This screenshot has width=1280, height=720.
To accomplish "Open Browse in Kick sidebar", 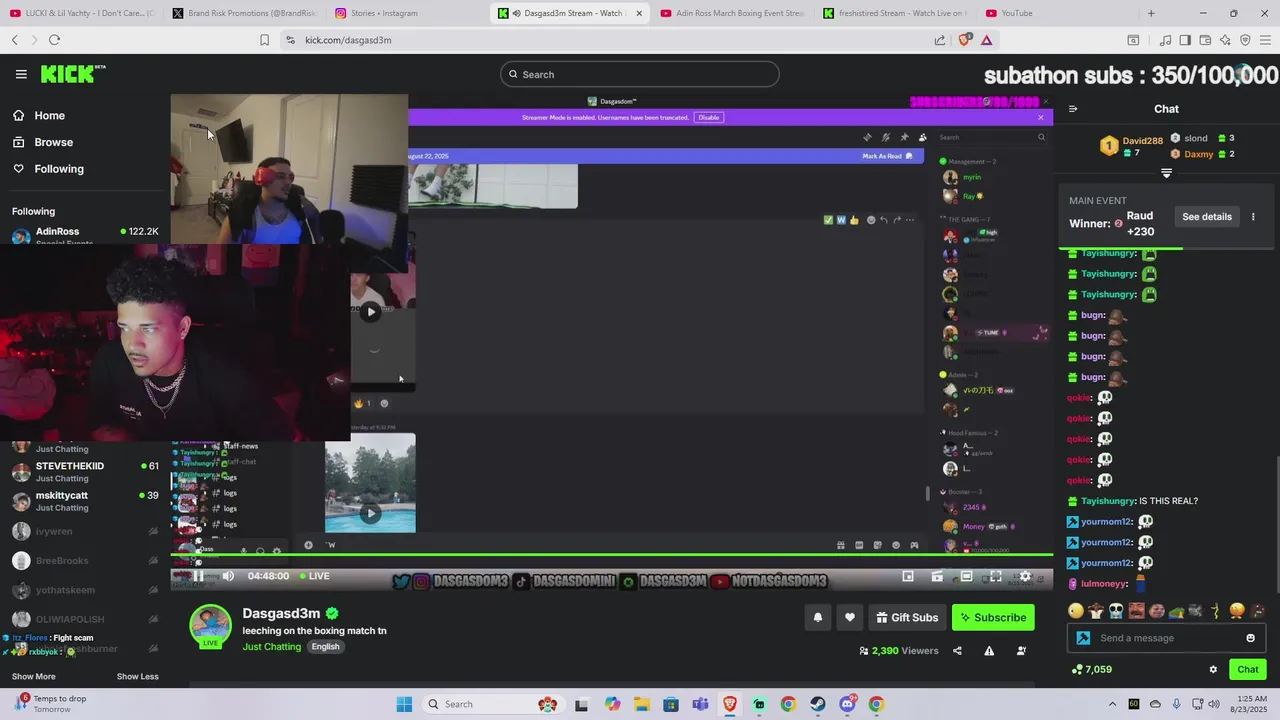I will click(53, 142).
